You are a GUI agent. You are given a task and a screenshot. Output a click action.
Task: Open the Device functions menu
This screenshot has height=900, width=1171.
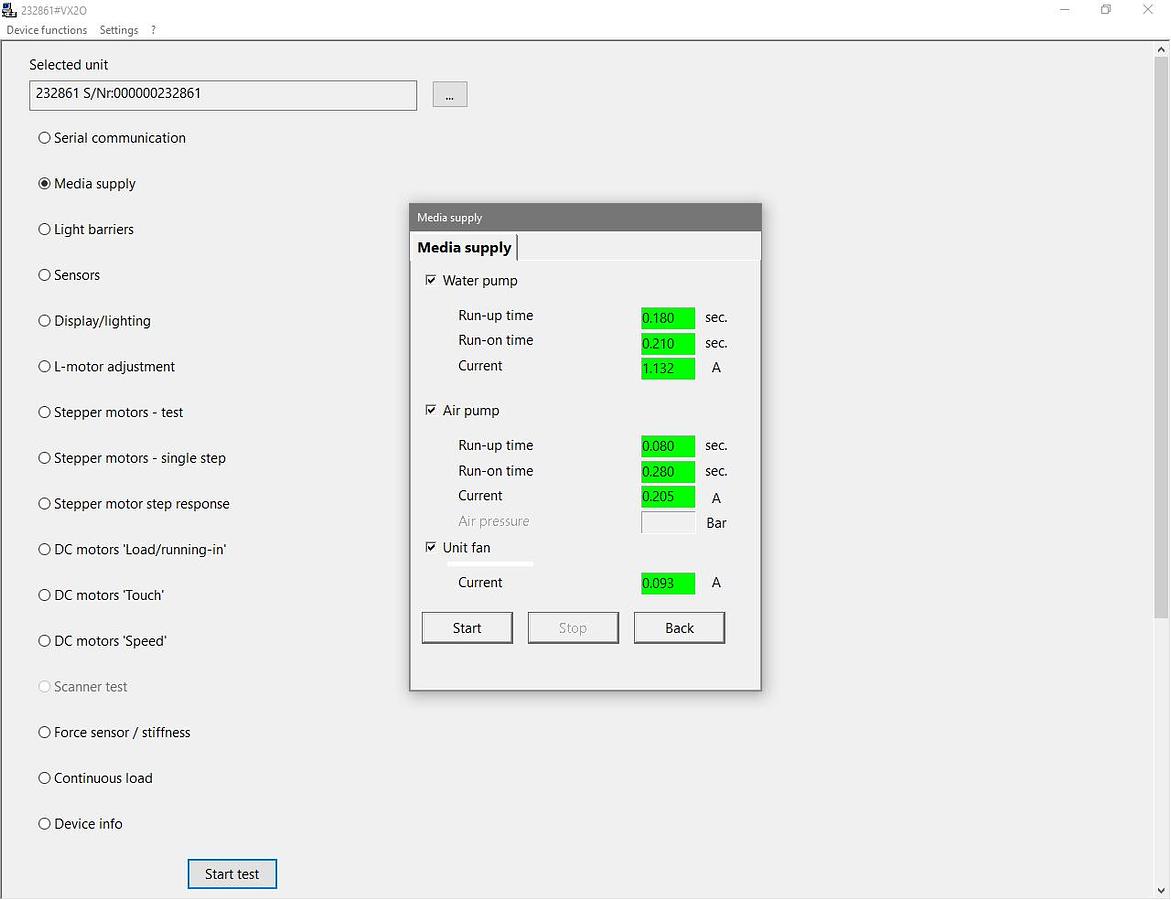(x=47, y=30)
